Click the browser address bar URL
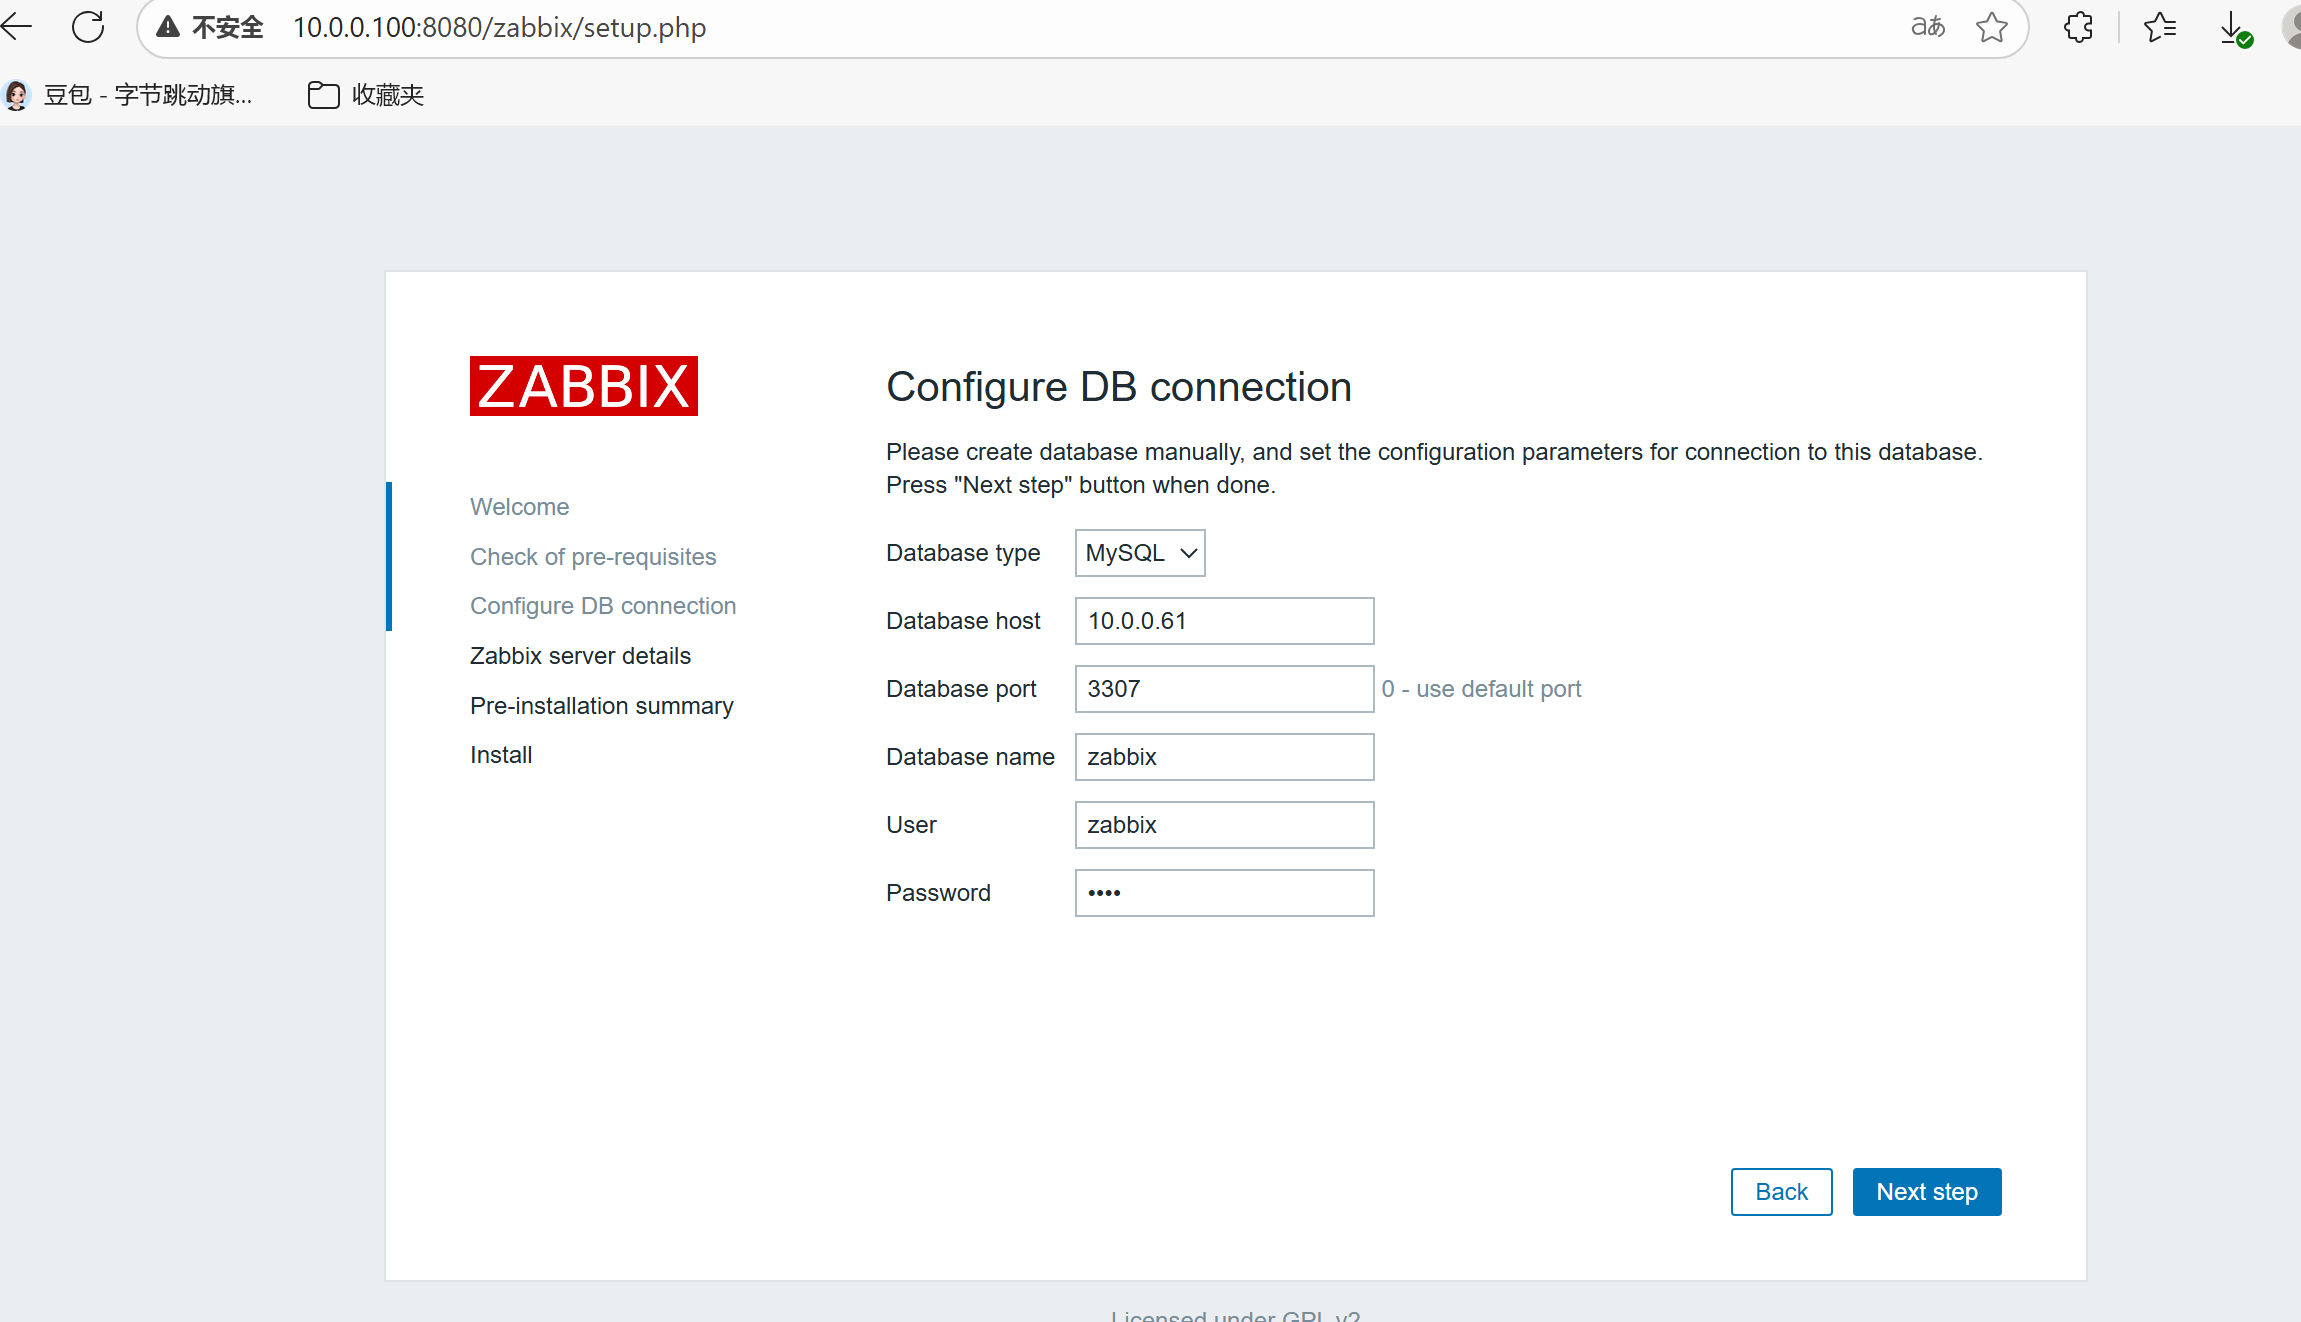The width and height of the screenshot is (2301, 1322). [x=500, y=27]
